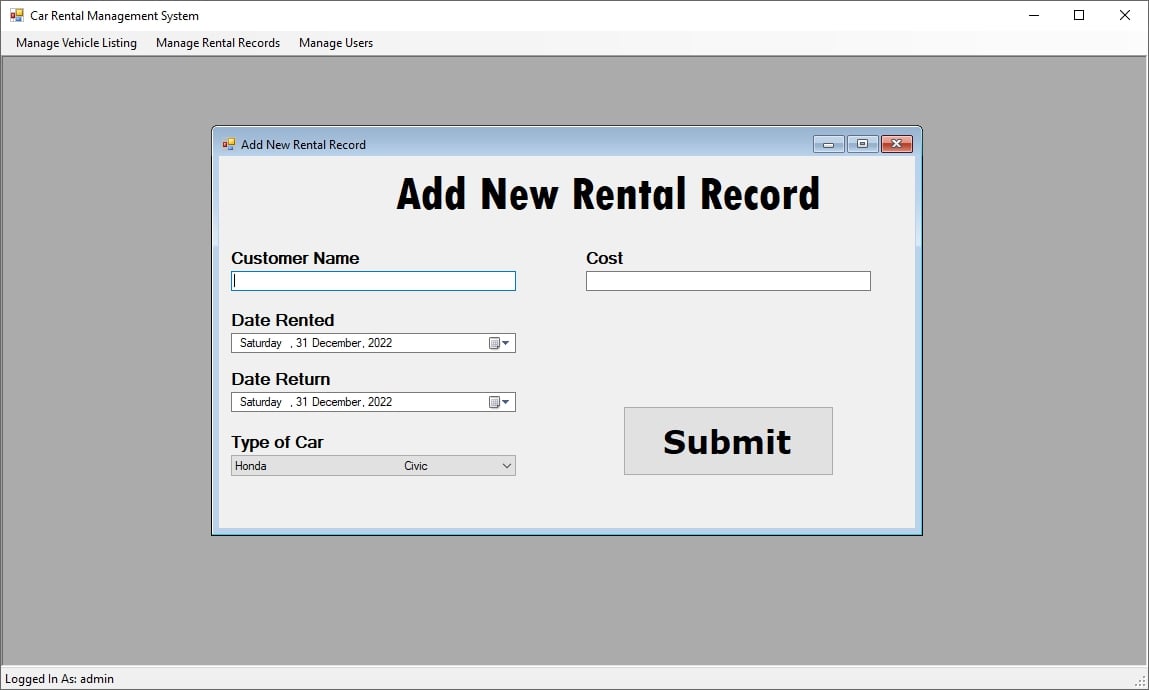
Task: Click the 'Logged In As: admin' status text
Action: click(x=59, y=679)
